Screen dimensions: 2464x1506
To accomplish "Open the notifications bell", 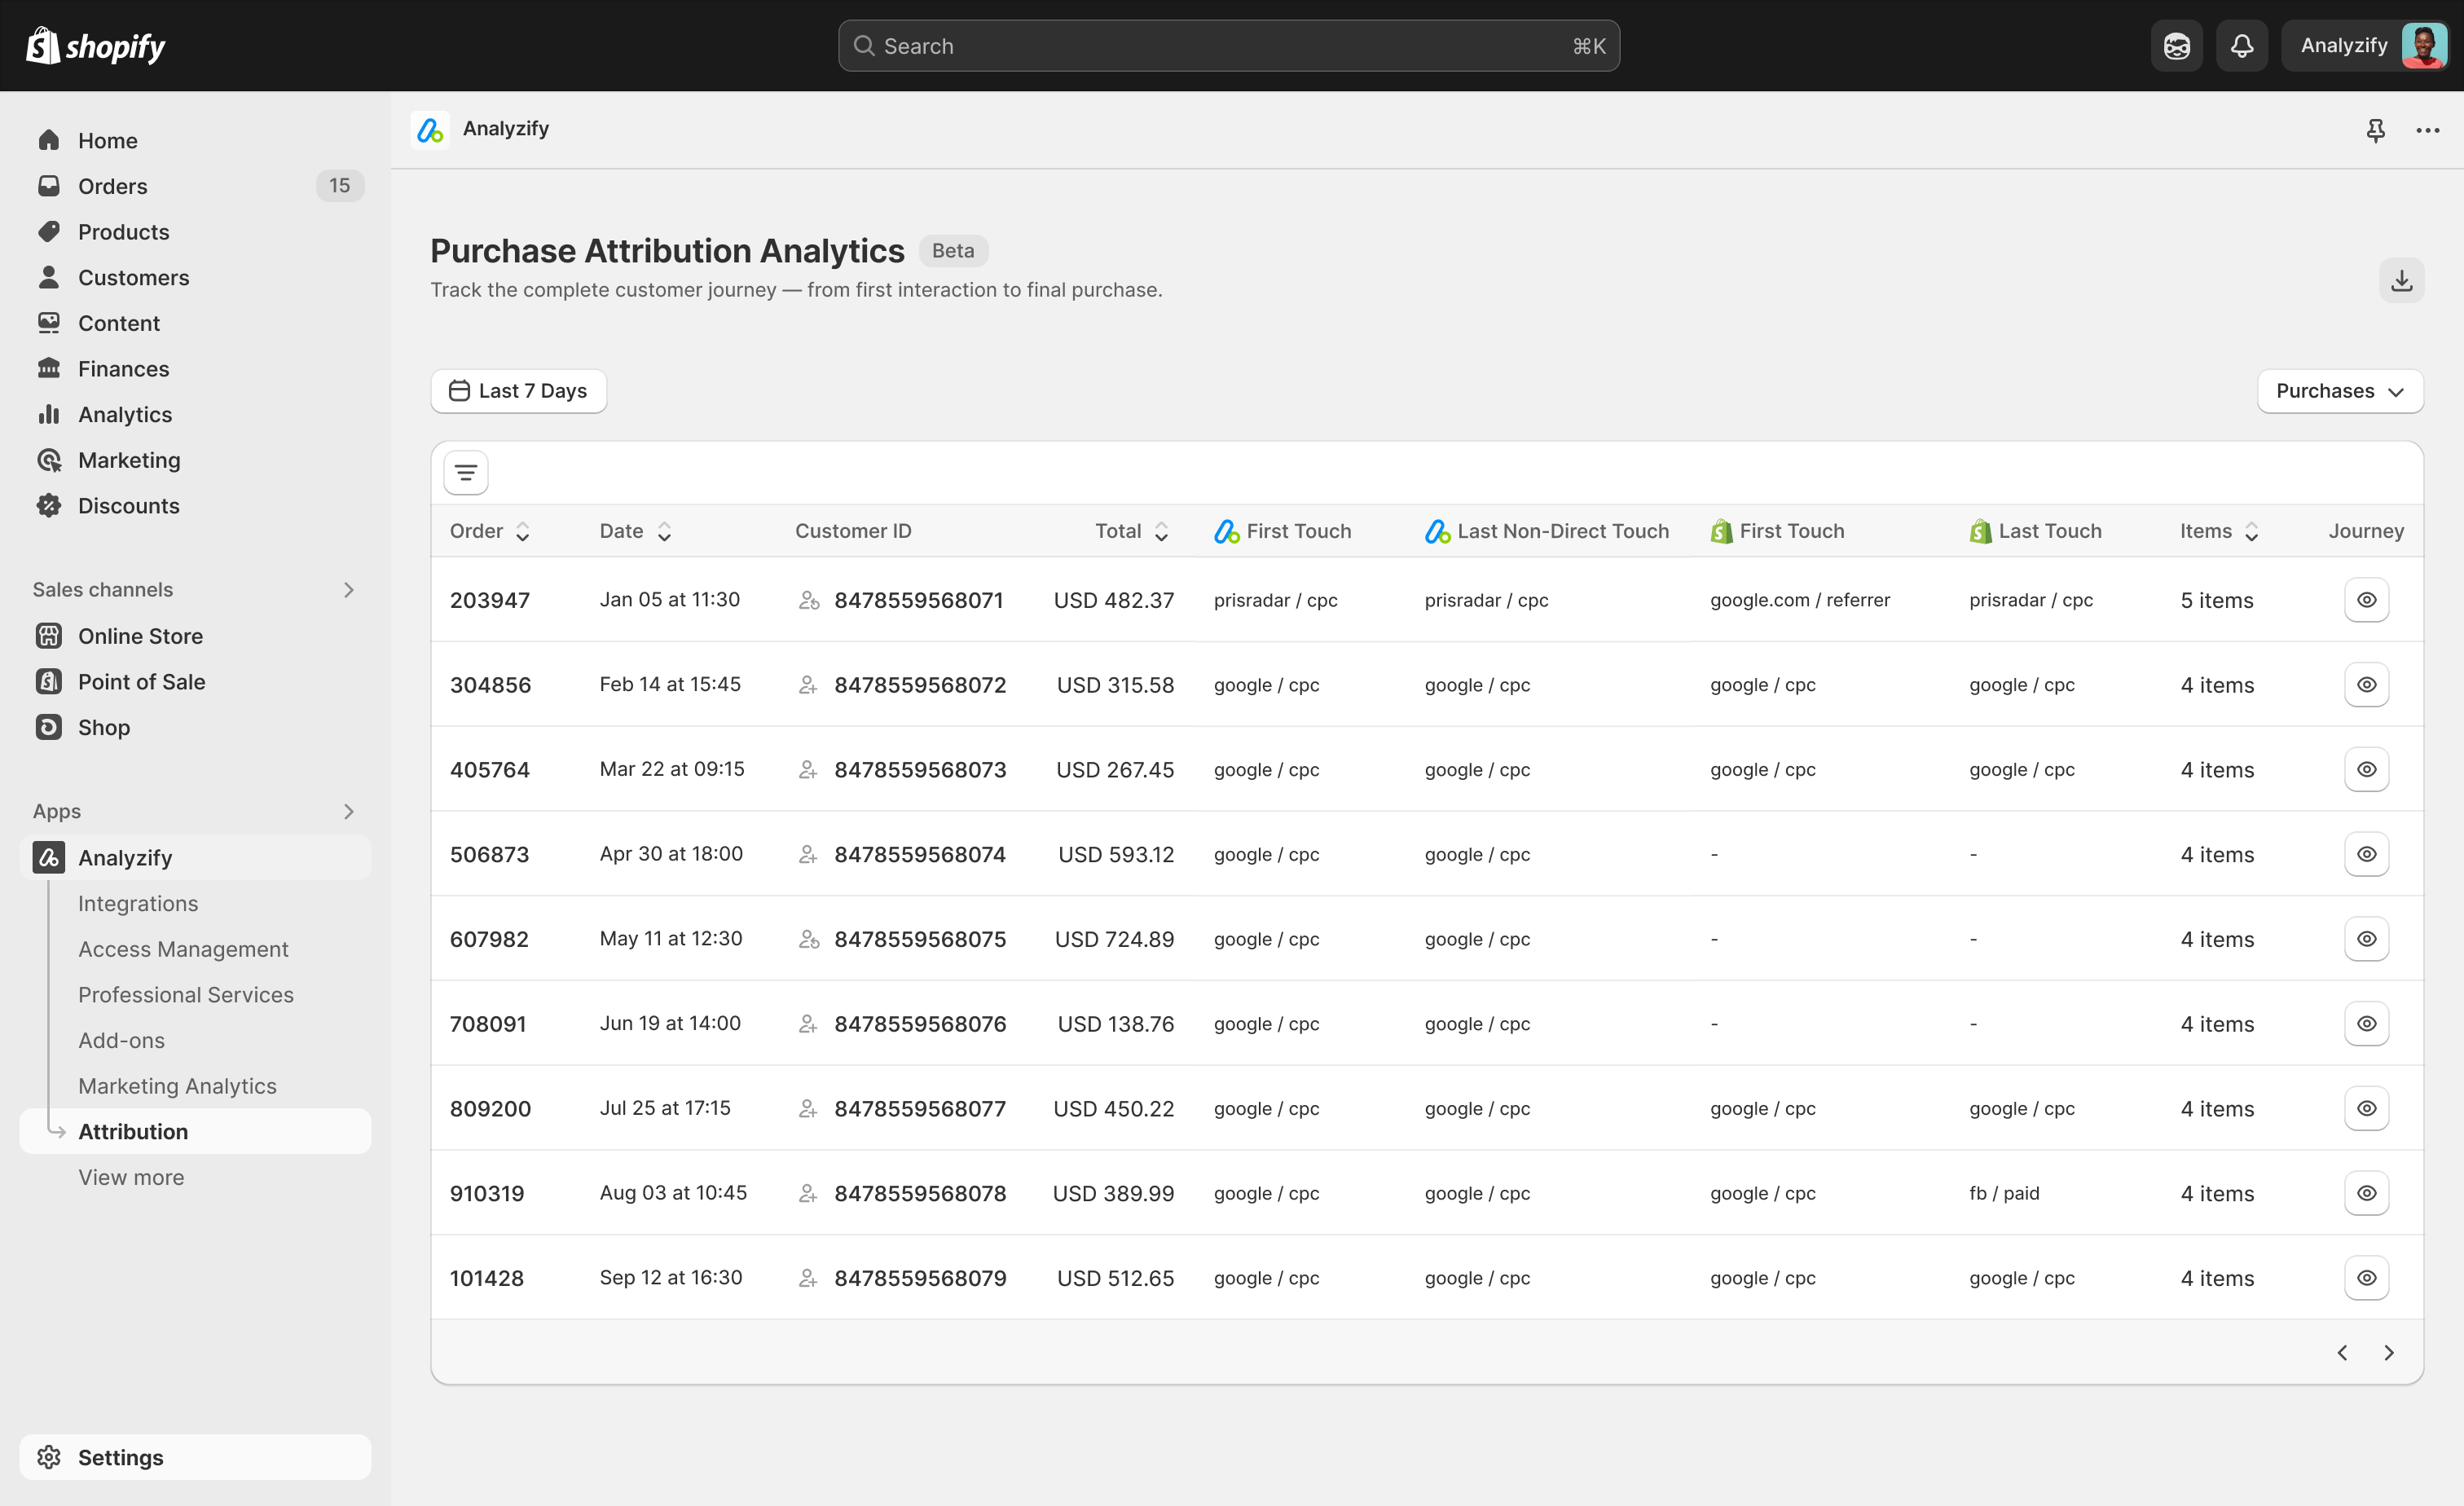I will pos(2241,46).
